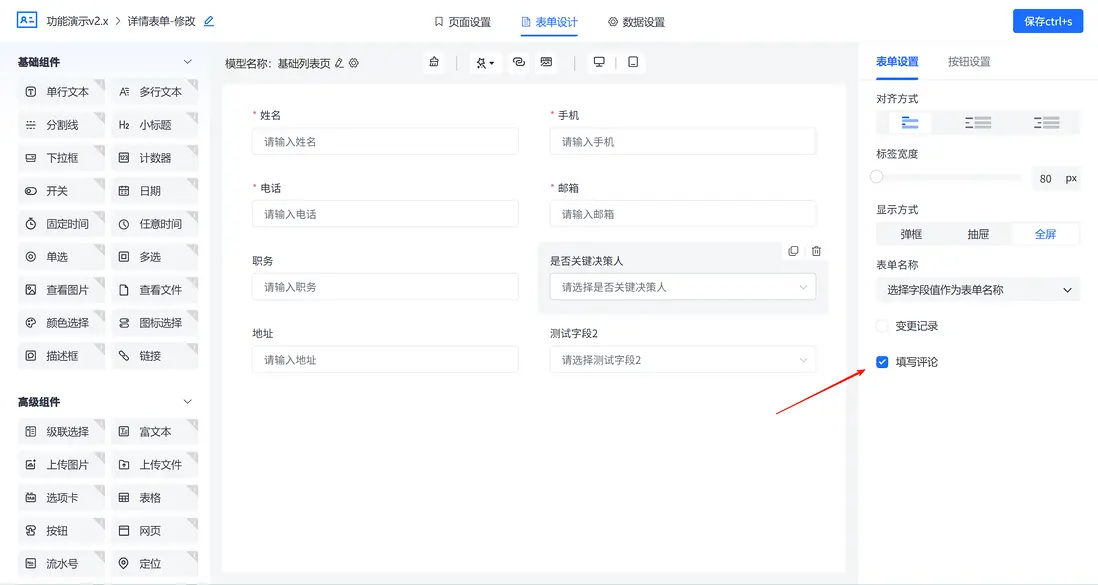Set alignment to right-aligned labels

point(1046,122)
